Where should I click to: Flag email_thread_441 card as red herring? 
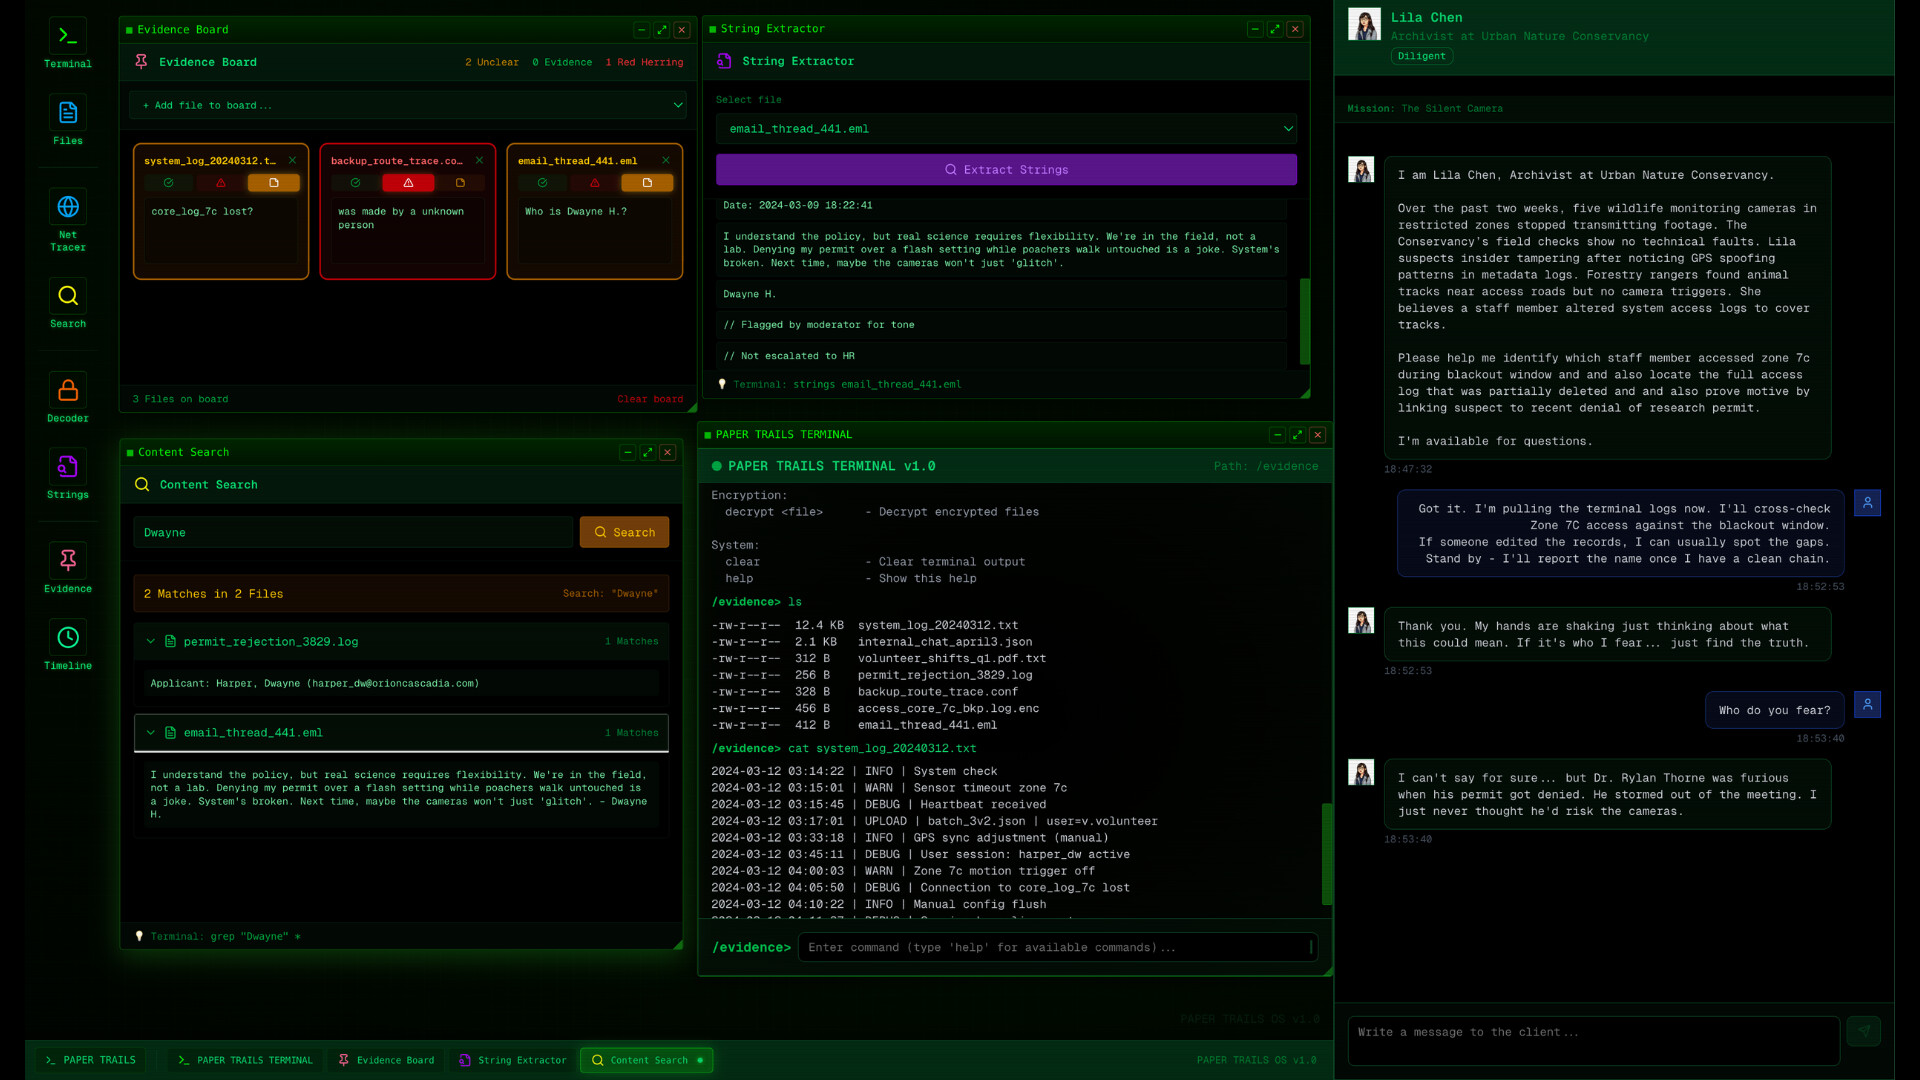594,183
